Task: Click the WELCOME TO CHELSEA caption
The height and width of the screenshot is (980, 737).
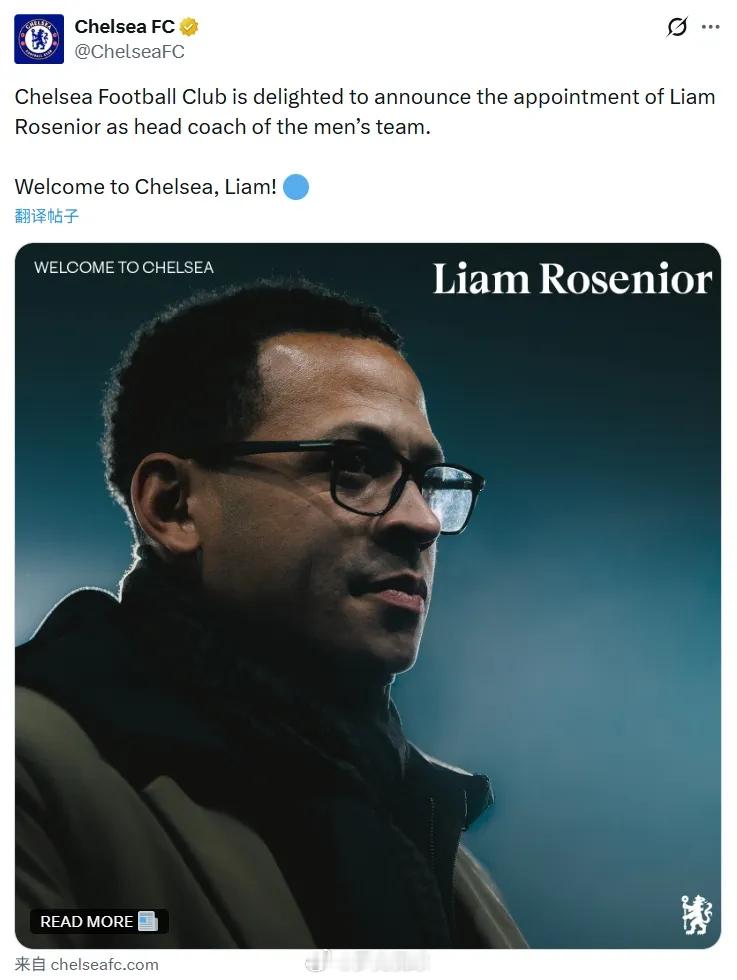Action: [x=124, y=268]
